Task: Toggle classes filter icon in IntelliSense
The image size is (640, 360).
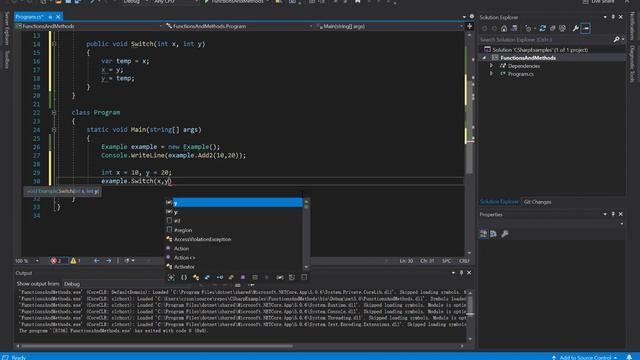Action: (x=196, y=278)
